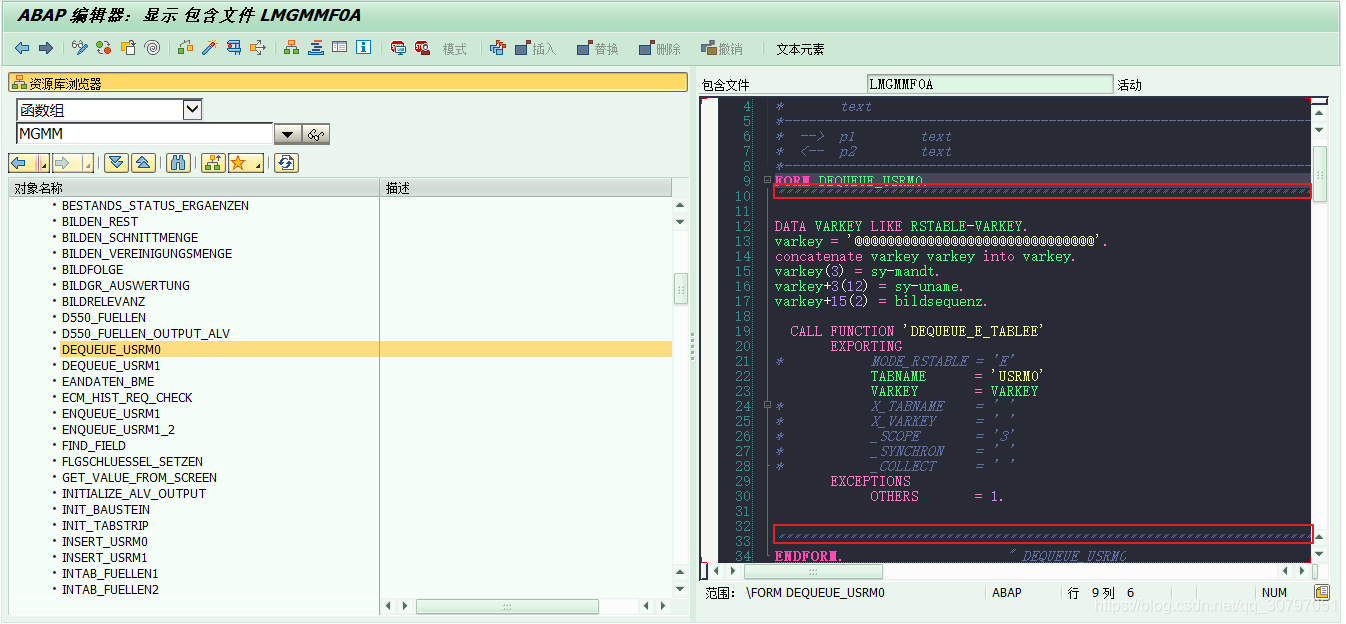Run the syntax Check icon
Screen dimensions: 1346x624
(186, 48)
